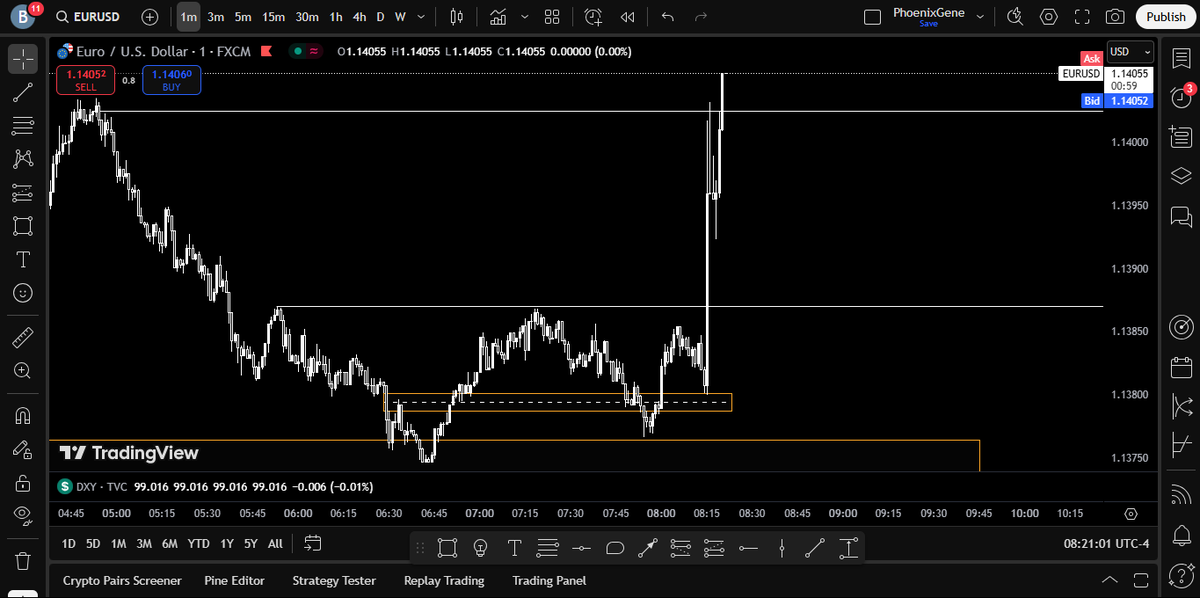The width and height of the screenshot is (1200, 598).
Task: Enter fullscreen mode
Action: pos(1082,17)
